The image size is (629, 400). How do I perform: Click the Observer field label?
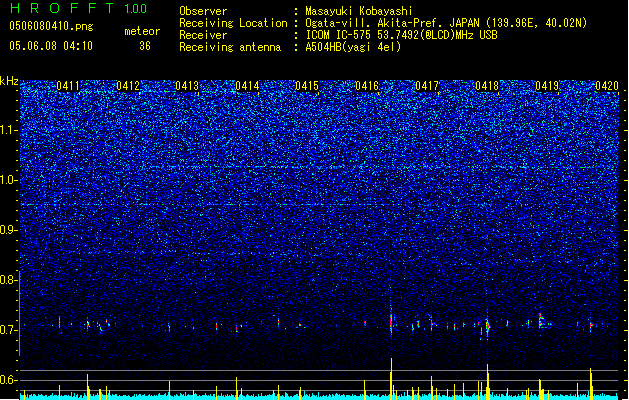[x=203, y=11]
